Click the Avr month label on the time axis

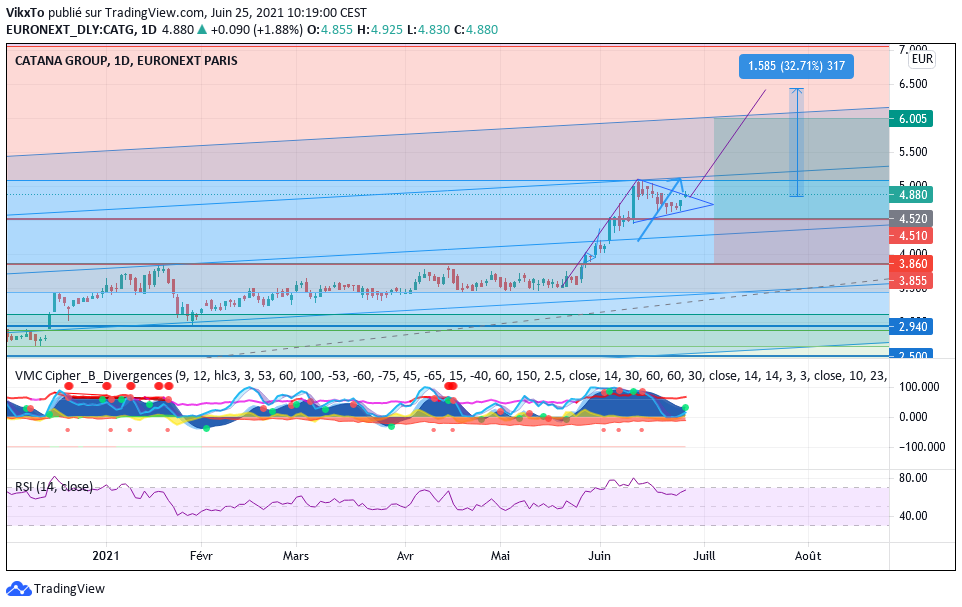click(x=405, y=555)
